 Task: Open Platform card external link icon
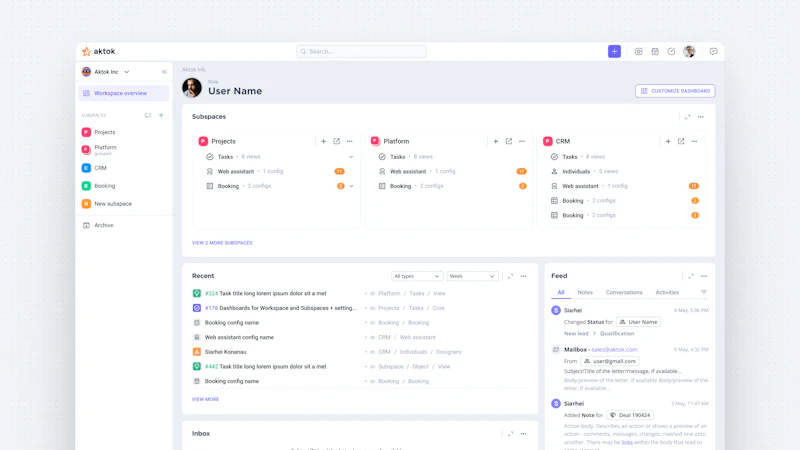(509, 141)
